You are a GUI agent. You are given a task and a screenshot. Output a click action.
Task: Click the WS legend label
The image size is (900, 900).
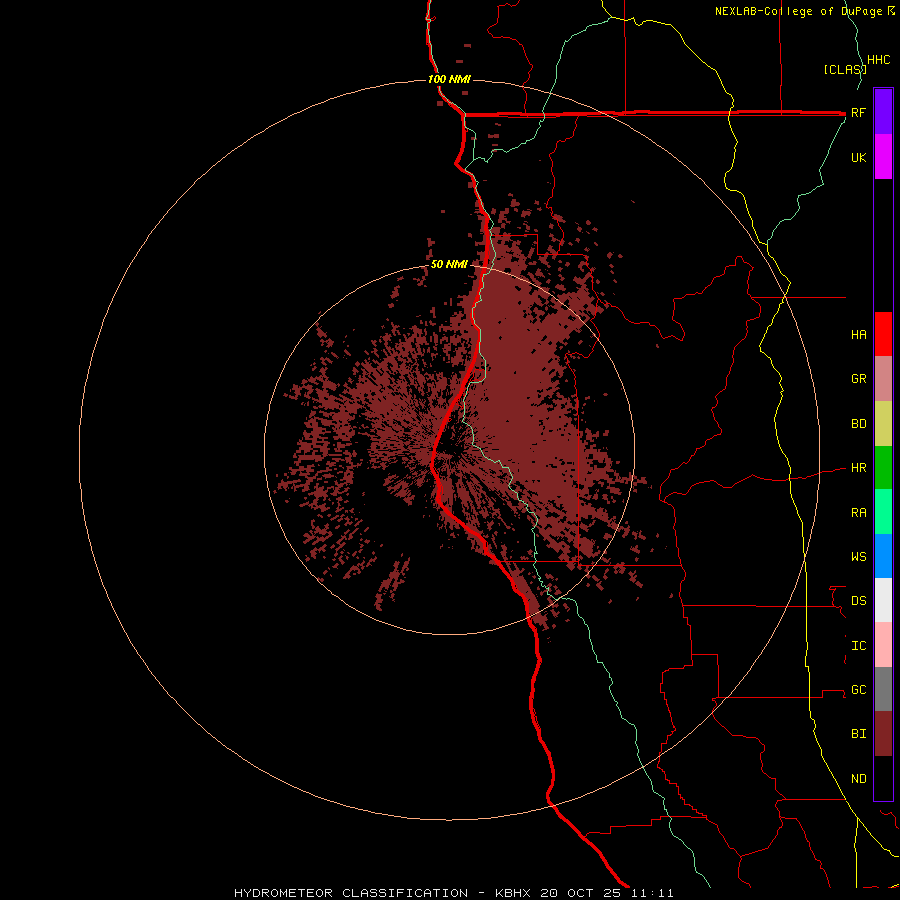tap(858, 557)
